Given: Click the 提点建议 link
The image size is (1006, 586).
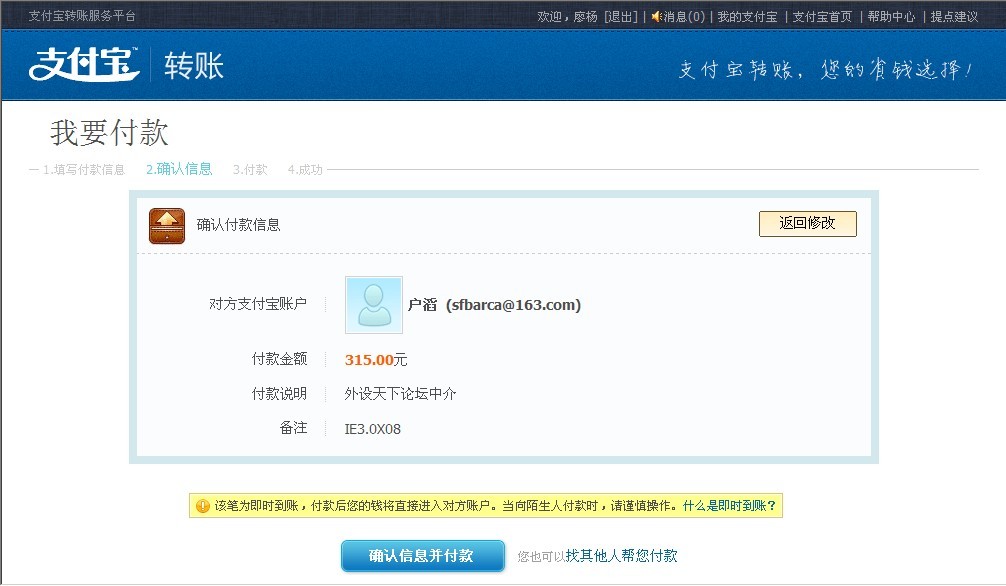Looking at the screenshot, I should click(954, 17).
